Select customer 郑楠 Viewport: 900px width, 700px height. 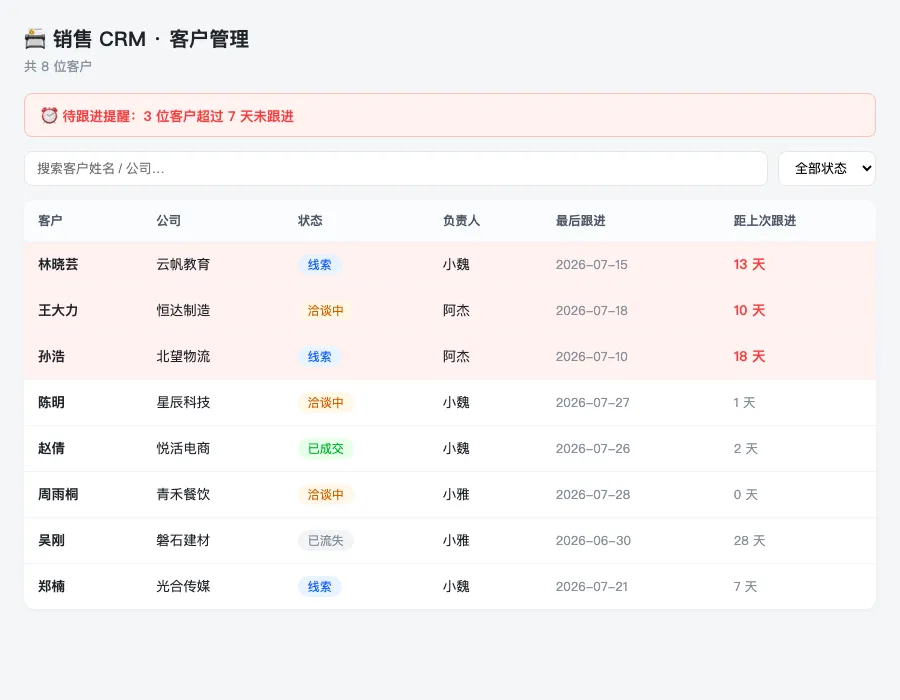(51, 586)
